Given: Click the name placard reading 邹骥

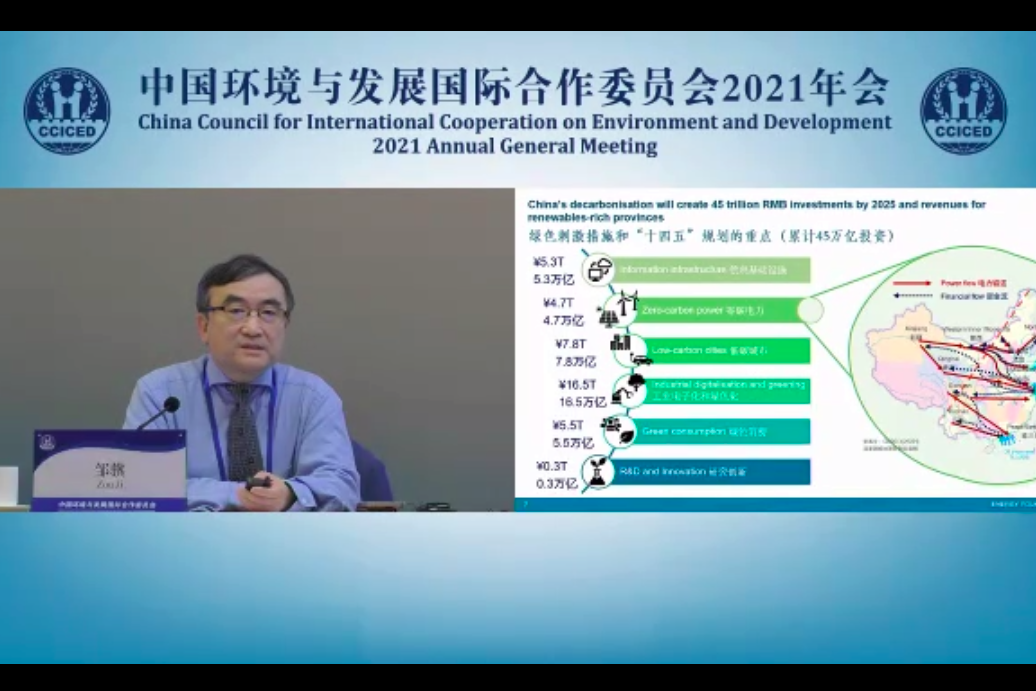Looking at the screenshot, I should 110,470.
